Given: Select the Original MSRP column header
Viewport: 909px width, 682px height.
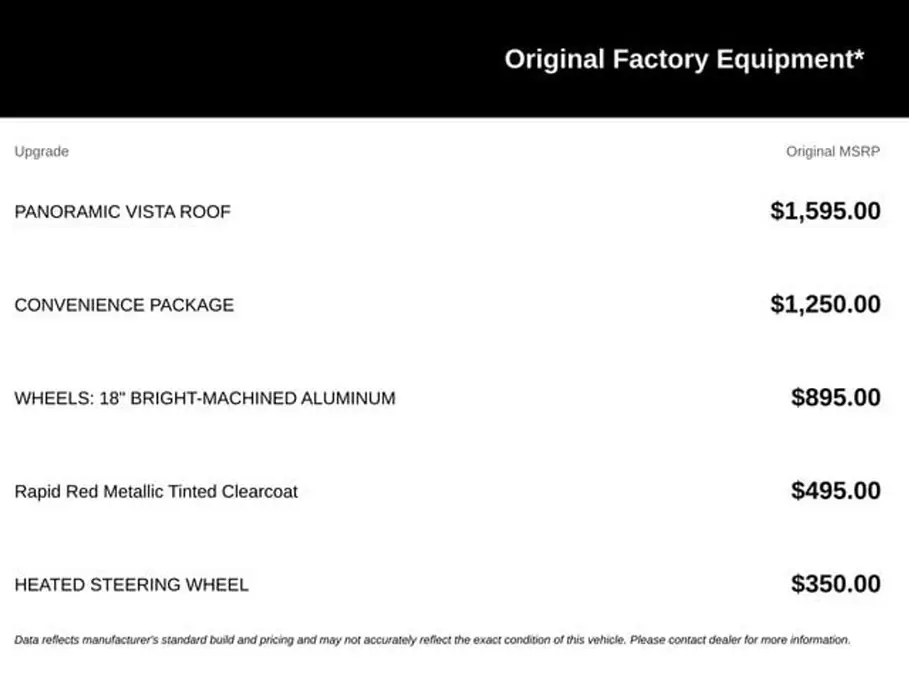Looking at the screenshot, I should [832, 151].
